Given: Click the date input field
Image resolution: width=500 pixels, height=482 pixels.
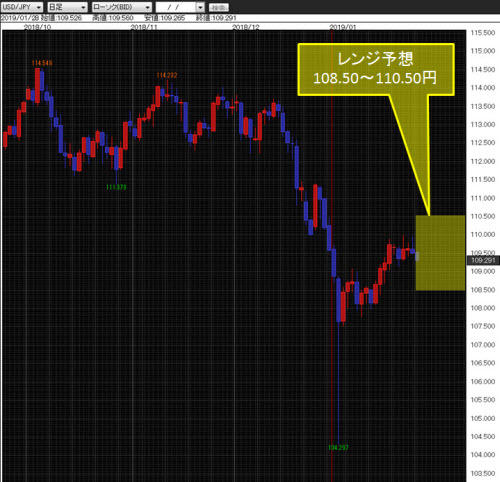Looking at the screenshot, I should 176,7.
